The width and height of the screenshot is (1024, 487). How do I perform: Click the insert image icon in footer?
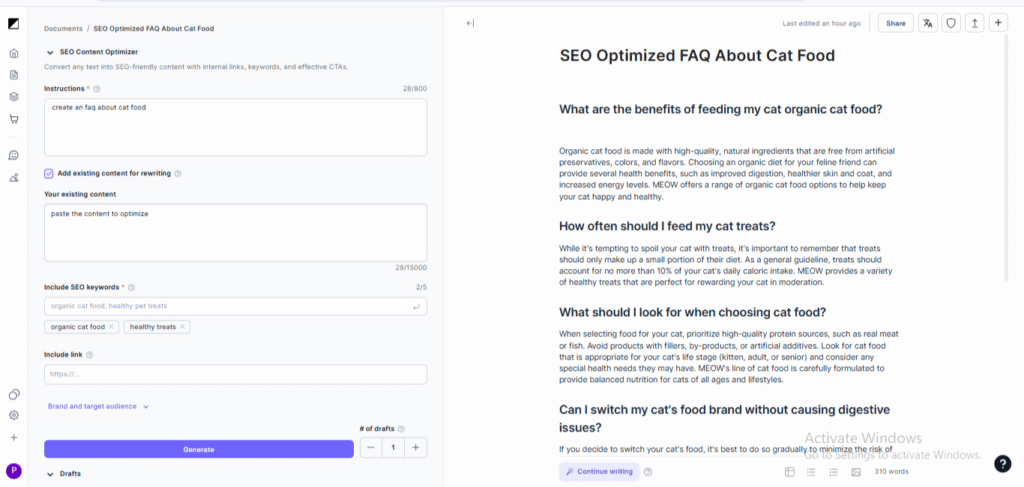click(855, 471)
